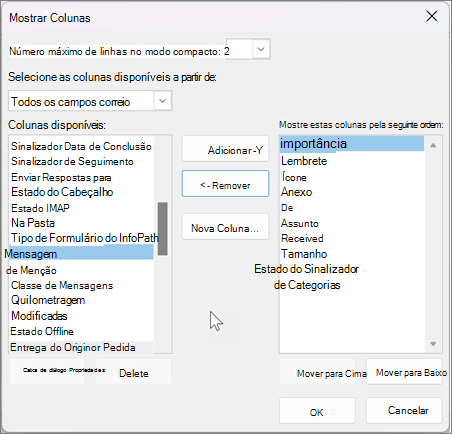Viewport: 452px width, 434px height.
Task: Select 'de Categorias' in shown columns list
Action: [307, 285]
